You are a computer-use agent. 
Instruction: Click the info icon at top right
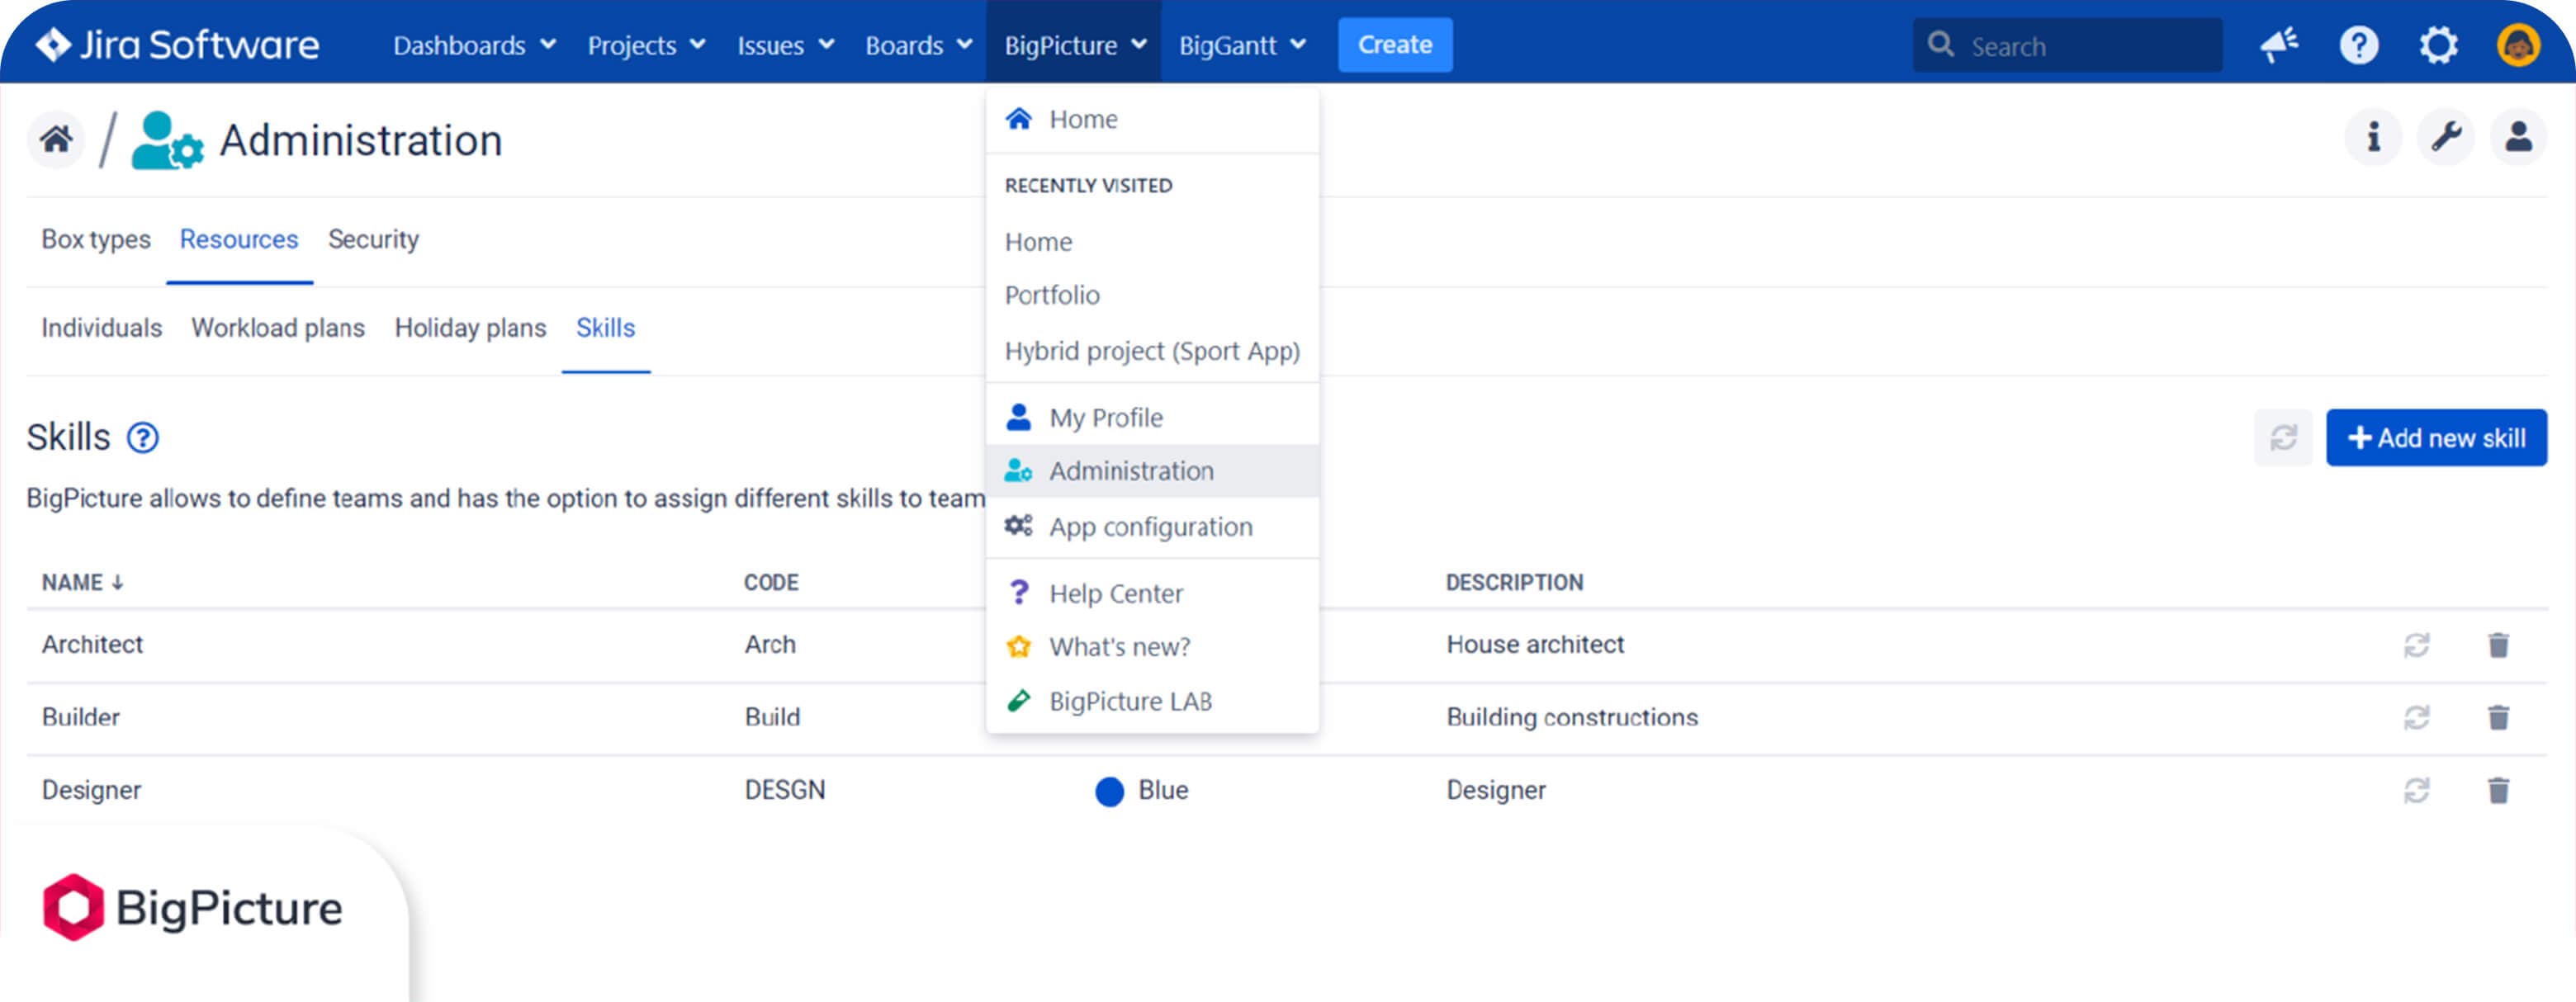point(2373,137)
